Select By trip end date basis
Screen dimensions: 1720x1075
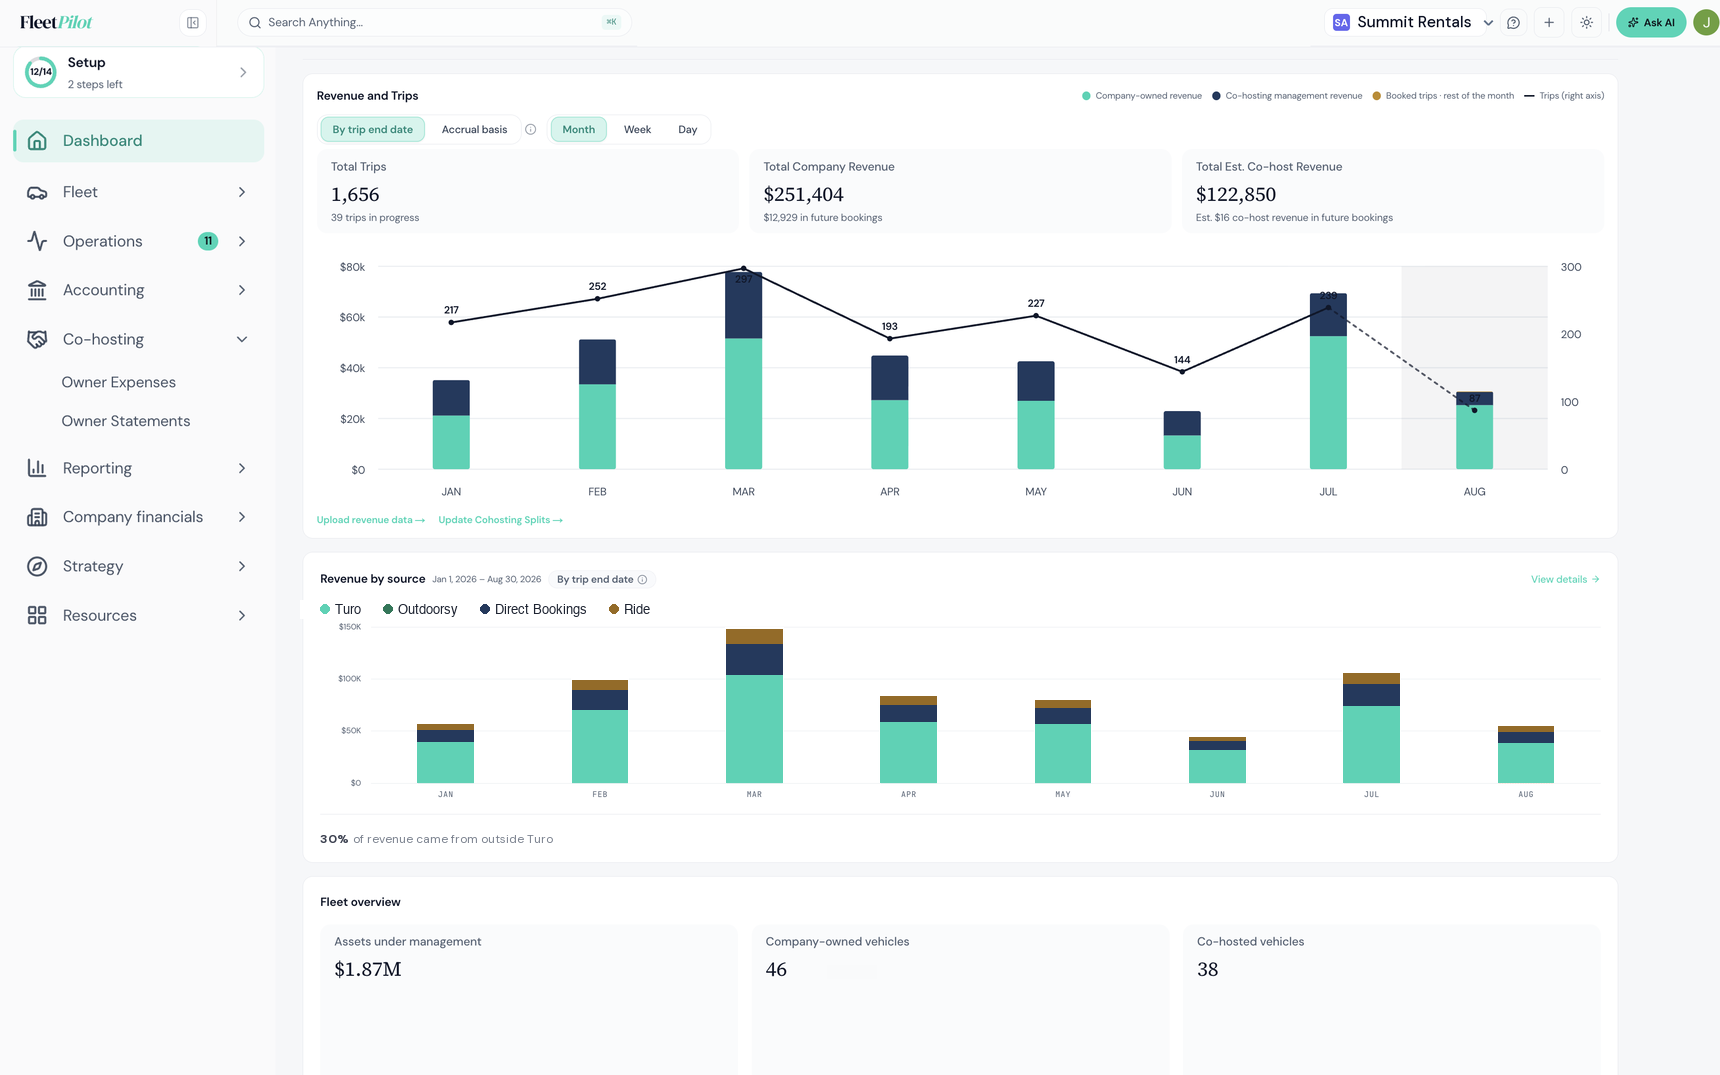[x=373, y=129]
